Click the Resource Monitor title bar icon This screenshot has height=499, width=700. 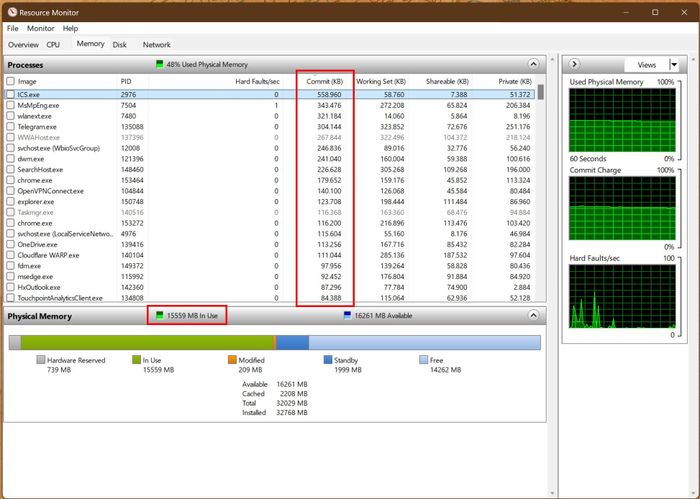(x=11, y=12)
